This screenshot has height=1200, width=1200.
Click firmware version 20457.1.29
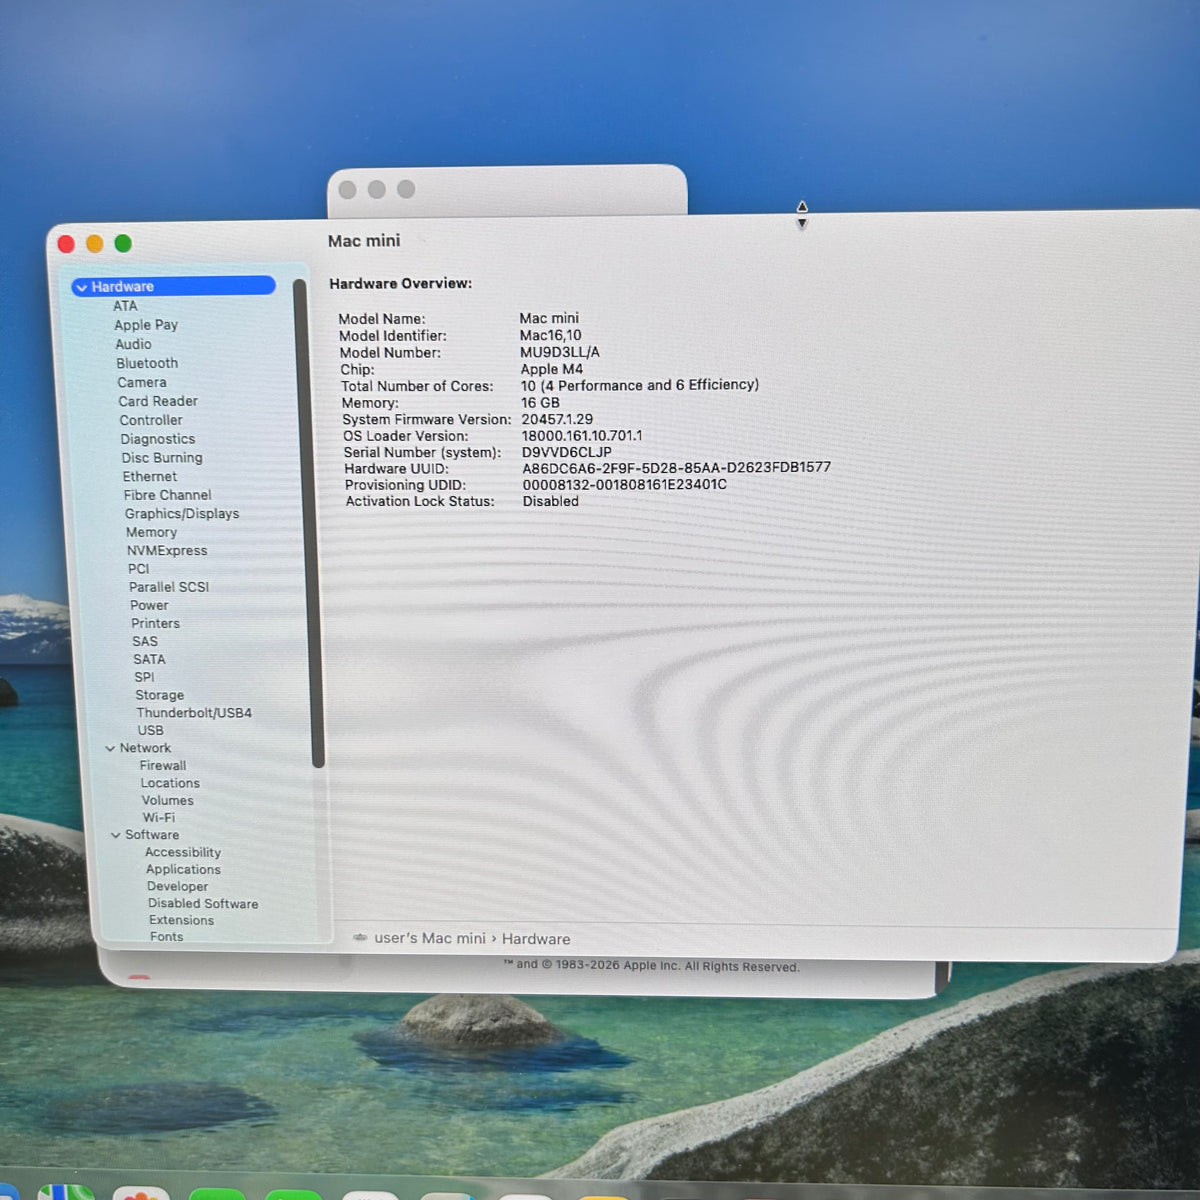(557, 419)
